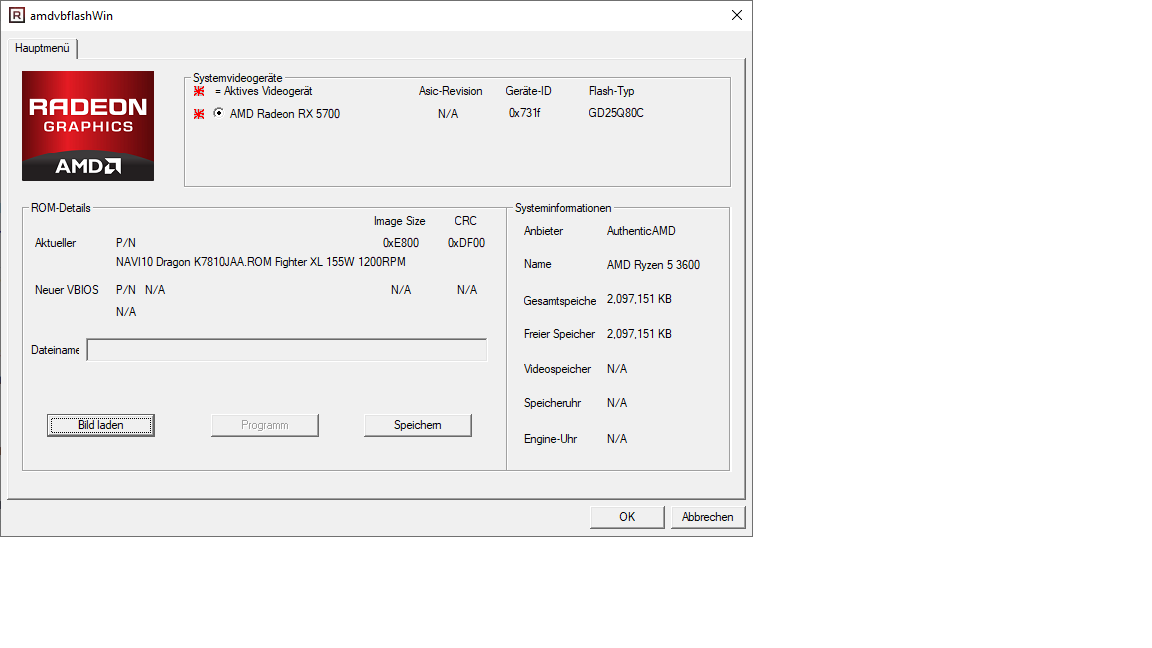Click Speichern to save the current VBIOS
The image size is (1152, 648).
[417, 424]
